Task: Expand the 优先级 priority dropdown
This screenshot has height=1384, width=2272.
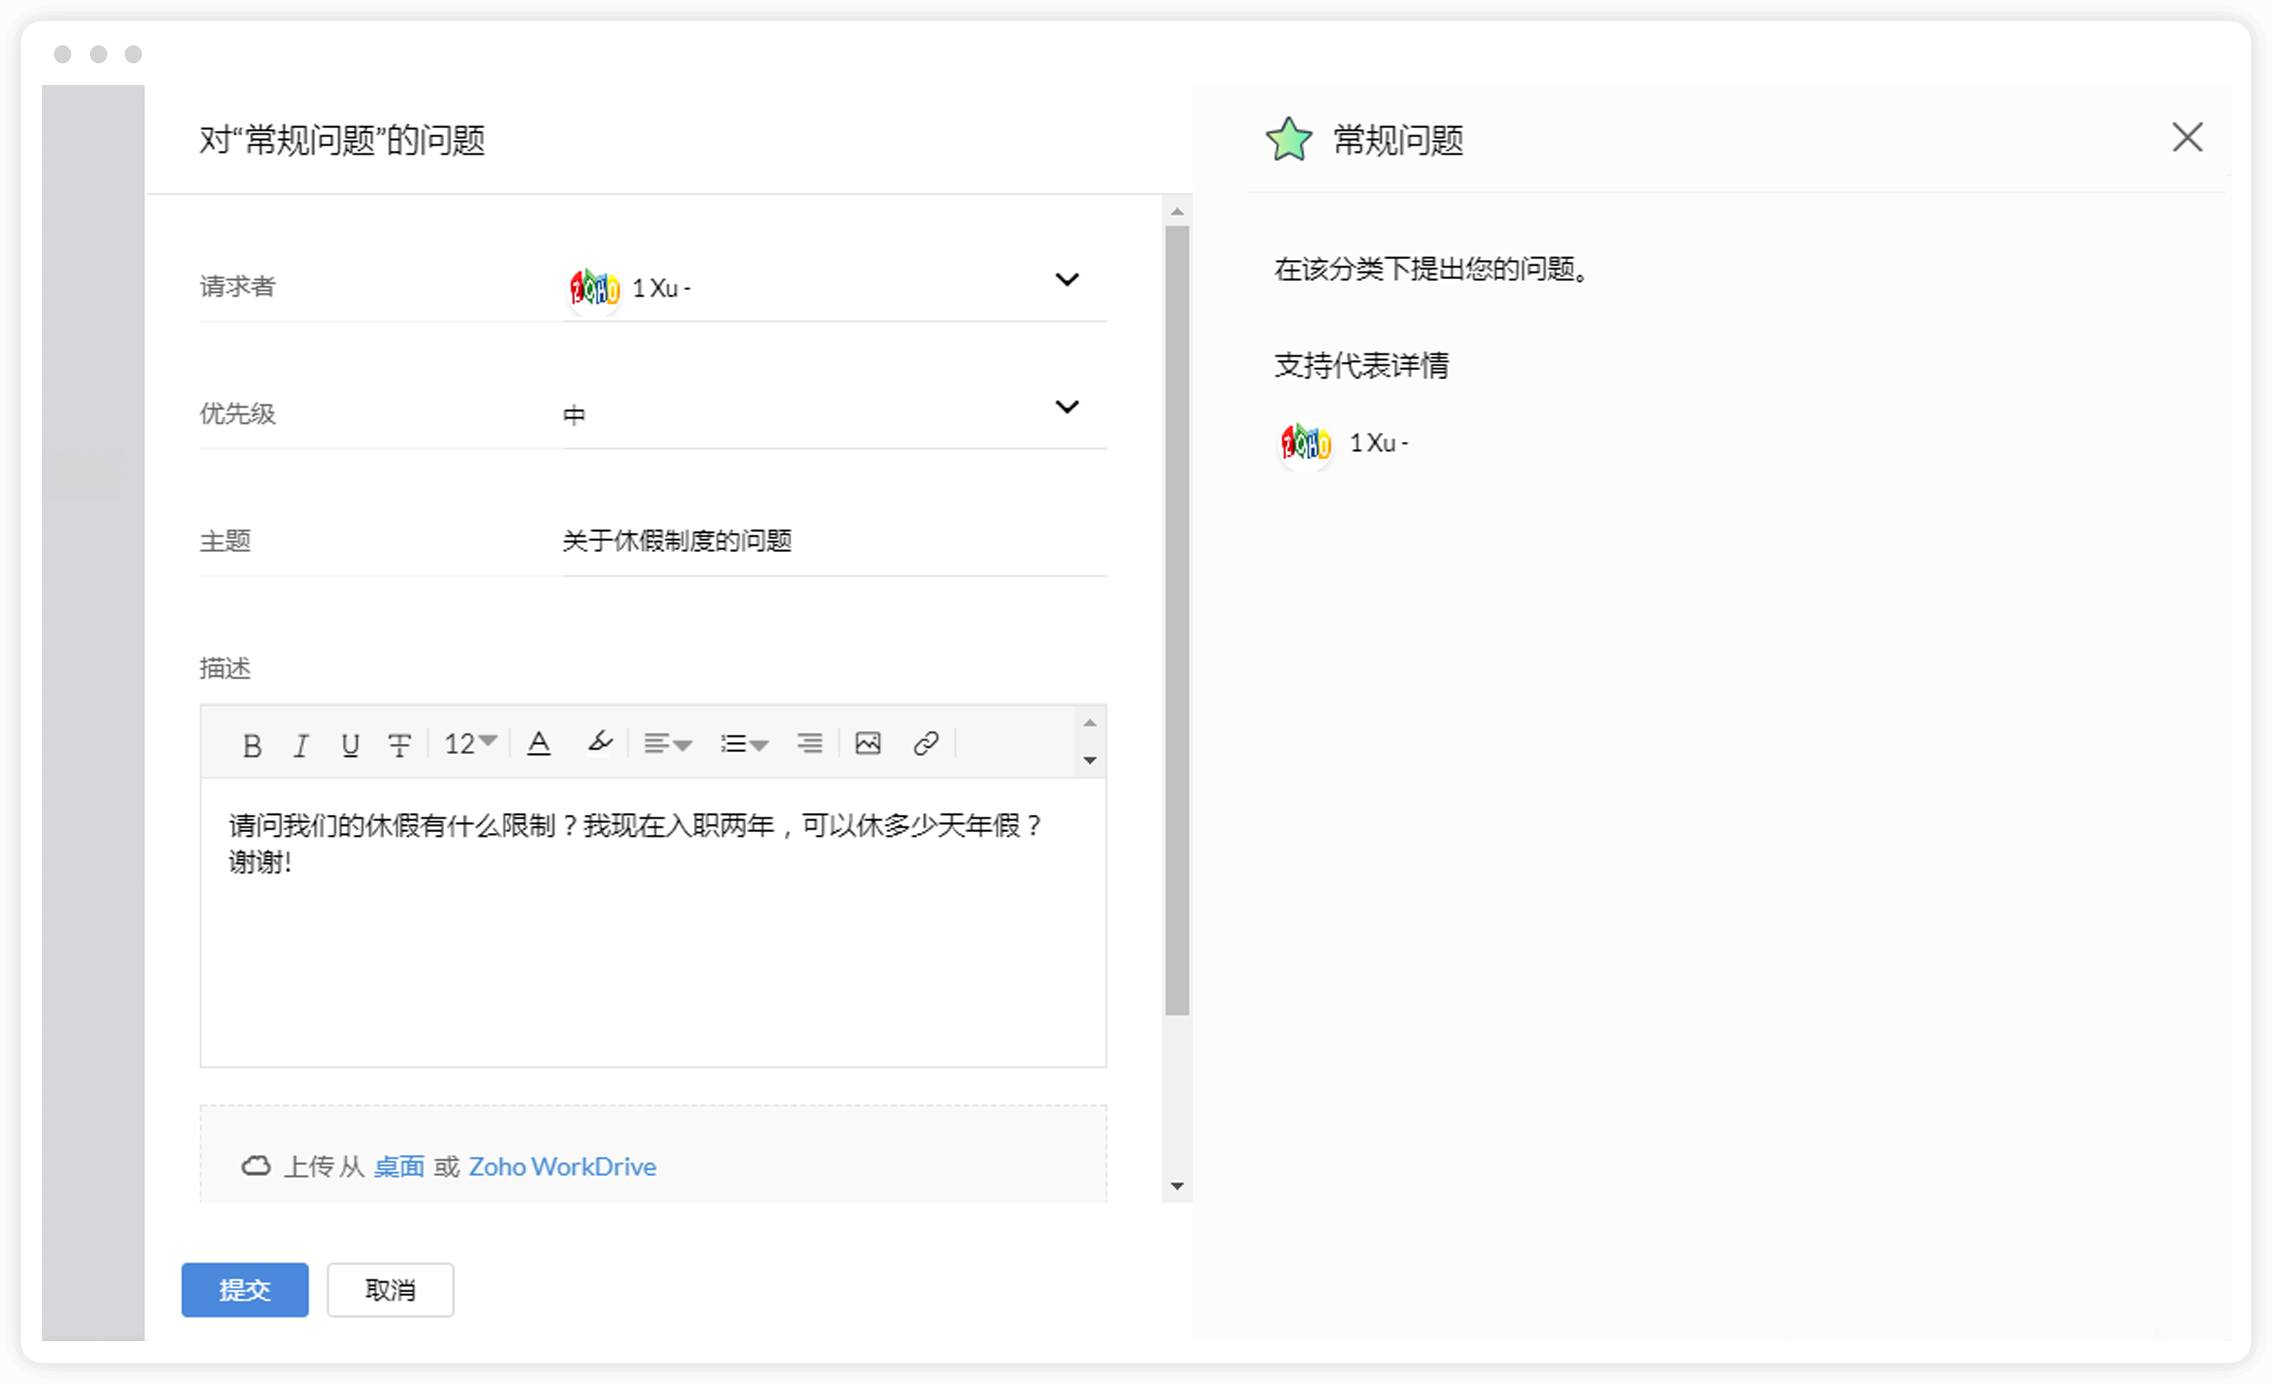Action: (1067, 407)
